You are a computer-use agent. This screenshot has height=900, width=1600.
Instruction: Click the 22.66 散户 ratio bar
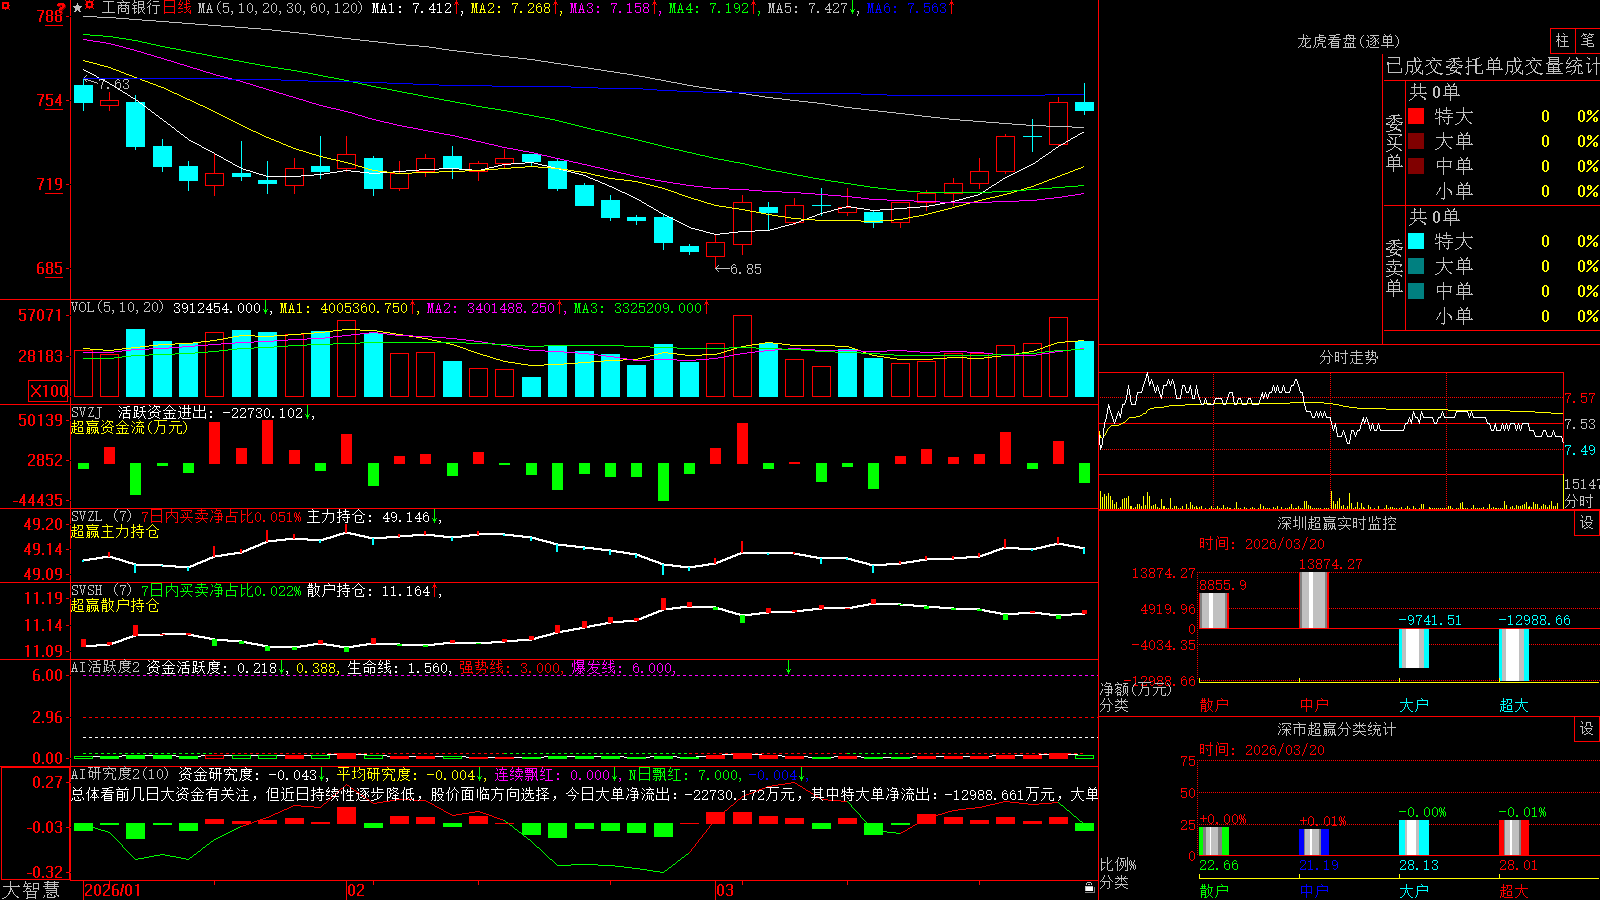coord(1214,841)
